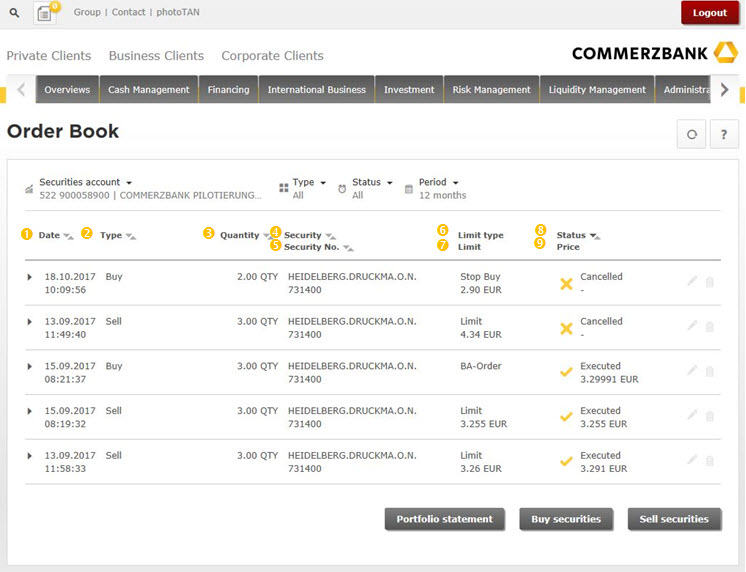
Task: Edit the 13.09.2017 11:58:33 Sell order
Action: [692, 461]
